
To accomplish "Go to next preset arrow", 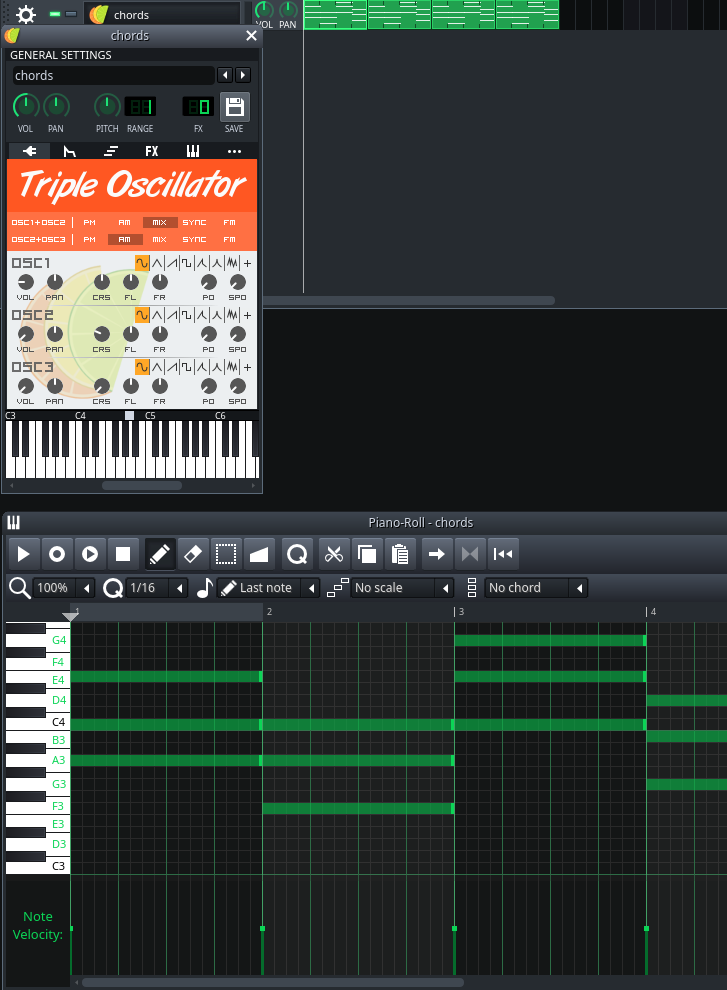I will (243, 75).
